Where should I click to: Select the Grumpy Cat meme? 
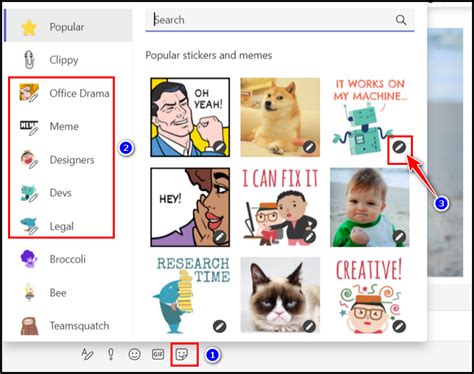point(280,295)
